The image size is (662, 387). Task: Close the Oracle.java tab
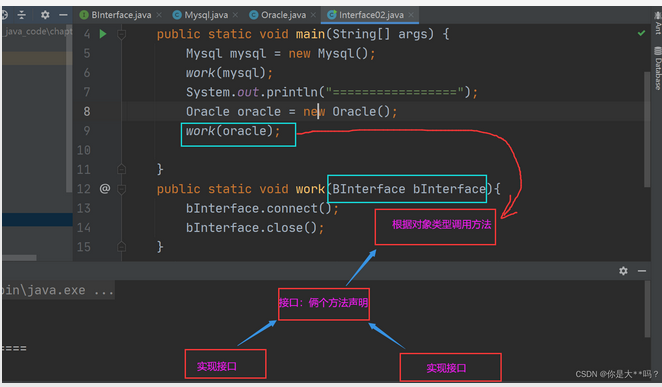[x=313, y=15]
